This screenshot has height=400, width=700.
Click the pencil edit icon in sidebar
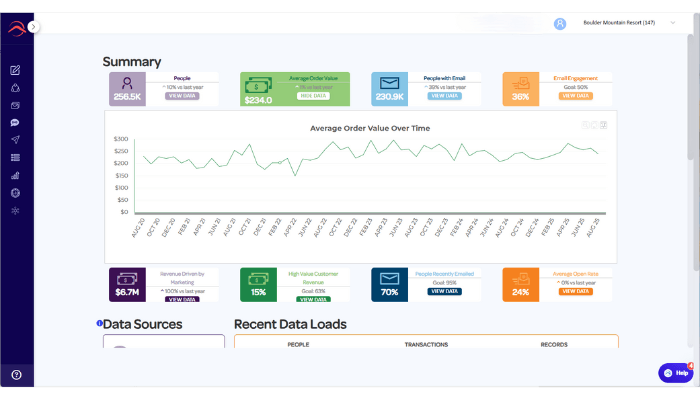[16, 70]
